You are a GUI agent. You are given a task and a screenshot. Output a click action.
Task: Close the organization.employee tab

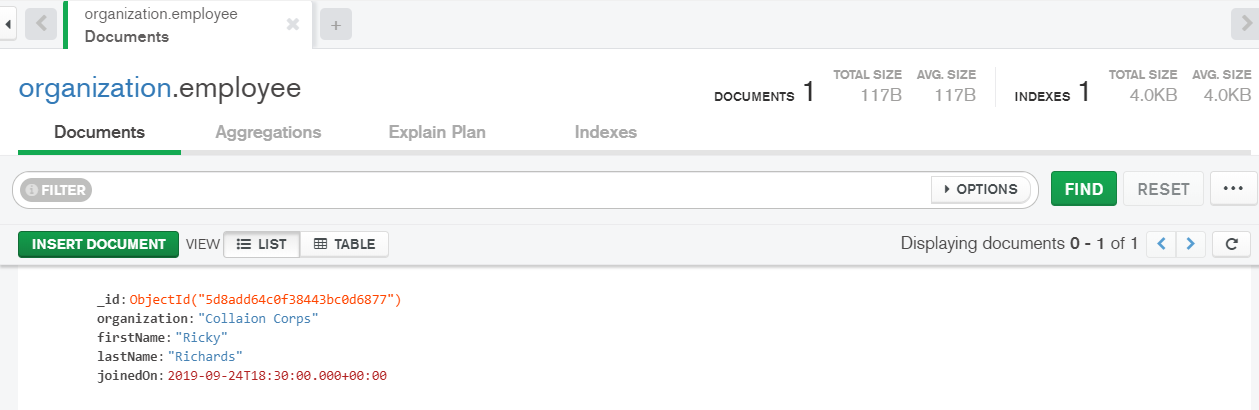[293, 25]
